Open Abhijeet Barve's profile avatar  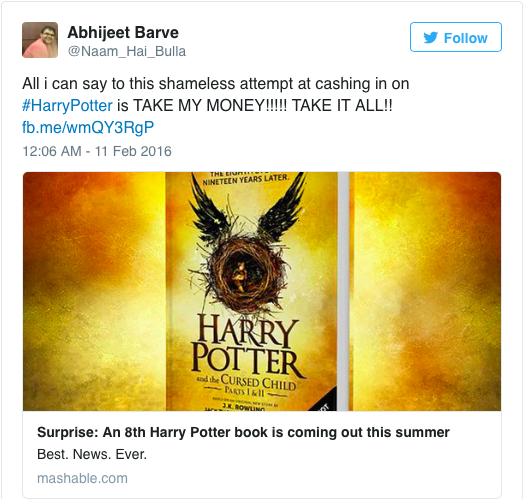pyautogui.click(x=40, y=40)
